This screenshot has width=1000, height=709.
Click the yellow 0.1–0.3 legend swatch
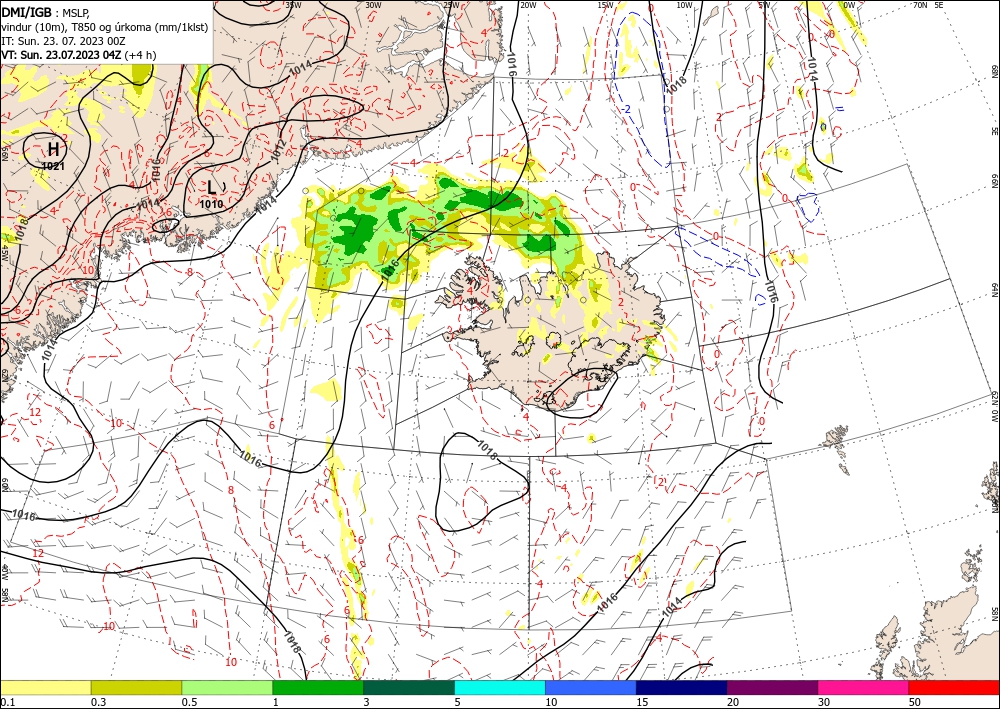click(45, 687)
